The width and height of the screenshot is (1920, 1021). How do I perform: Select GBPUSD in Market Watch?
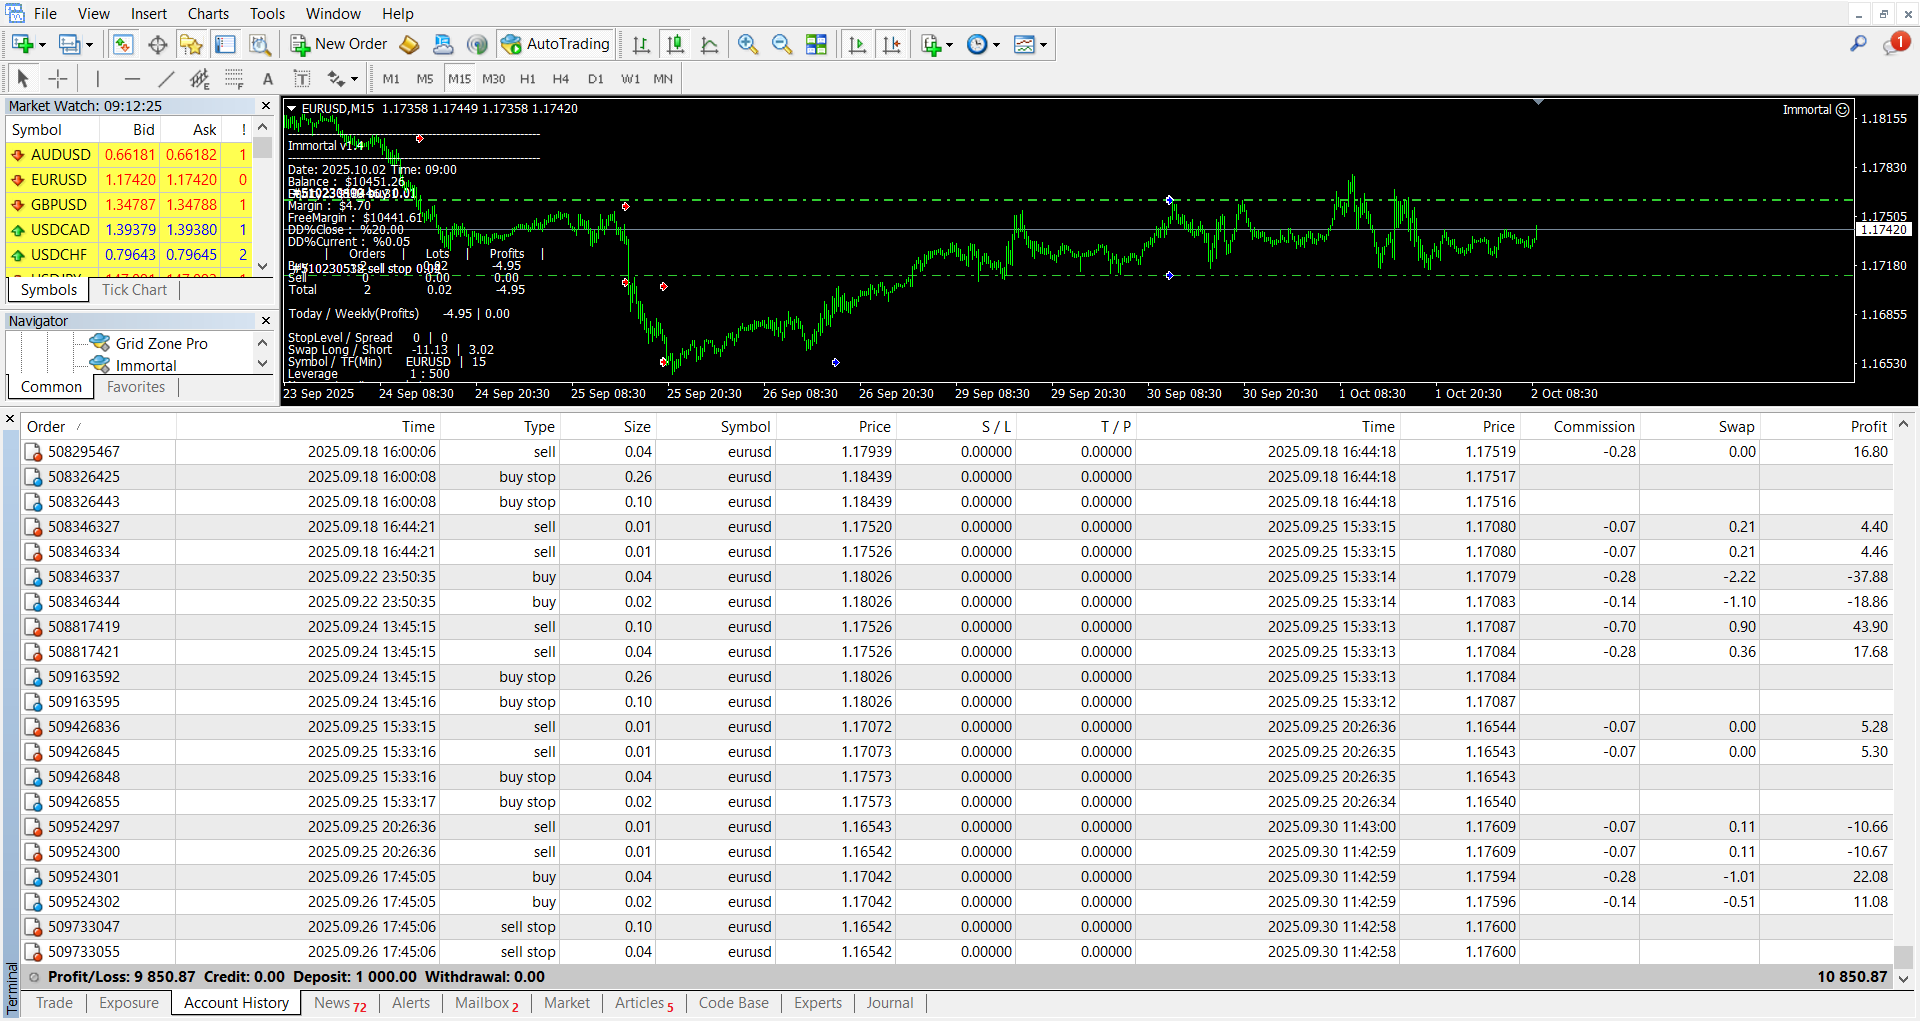click(59, 205)
